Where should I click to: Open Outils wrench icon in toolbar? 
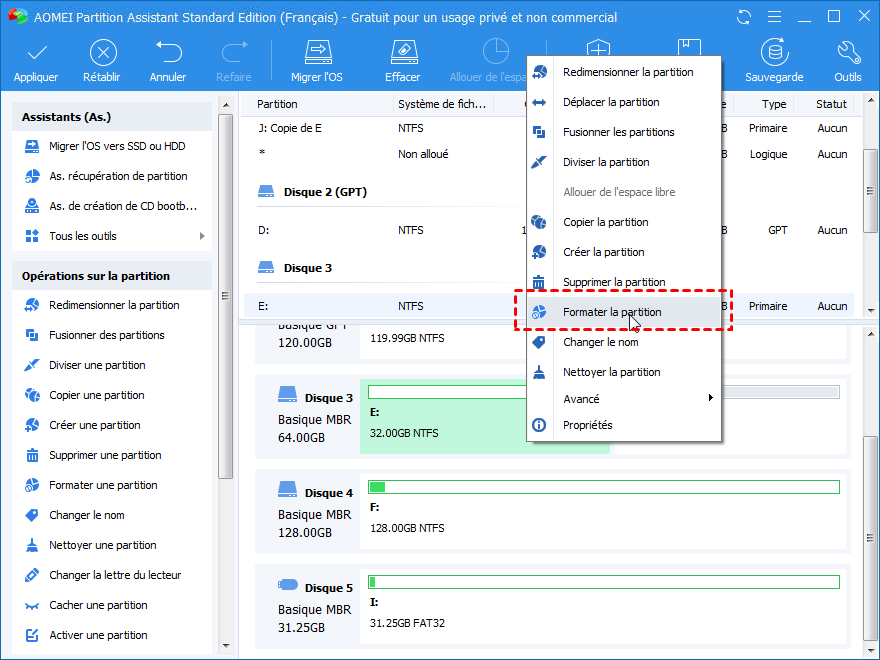click(x=847, y=53)
